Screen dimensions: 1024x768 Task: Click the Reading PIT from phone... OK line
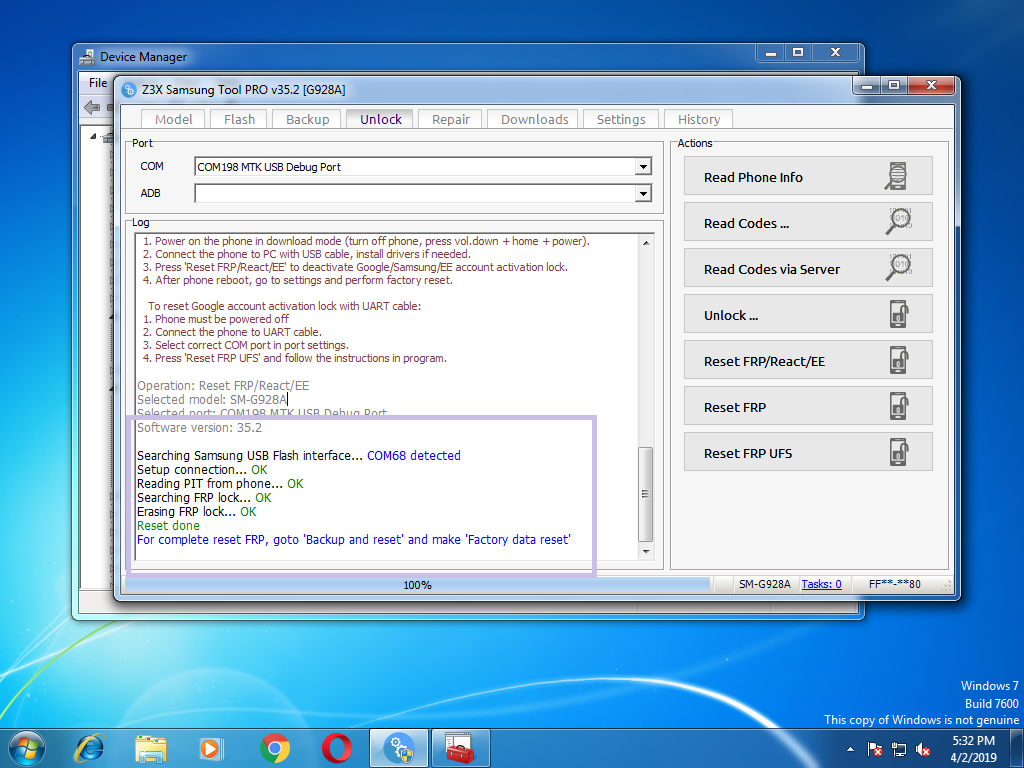pyautogui.click(x=220, y=483)
